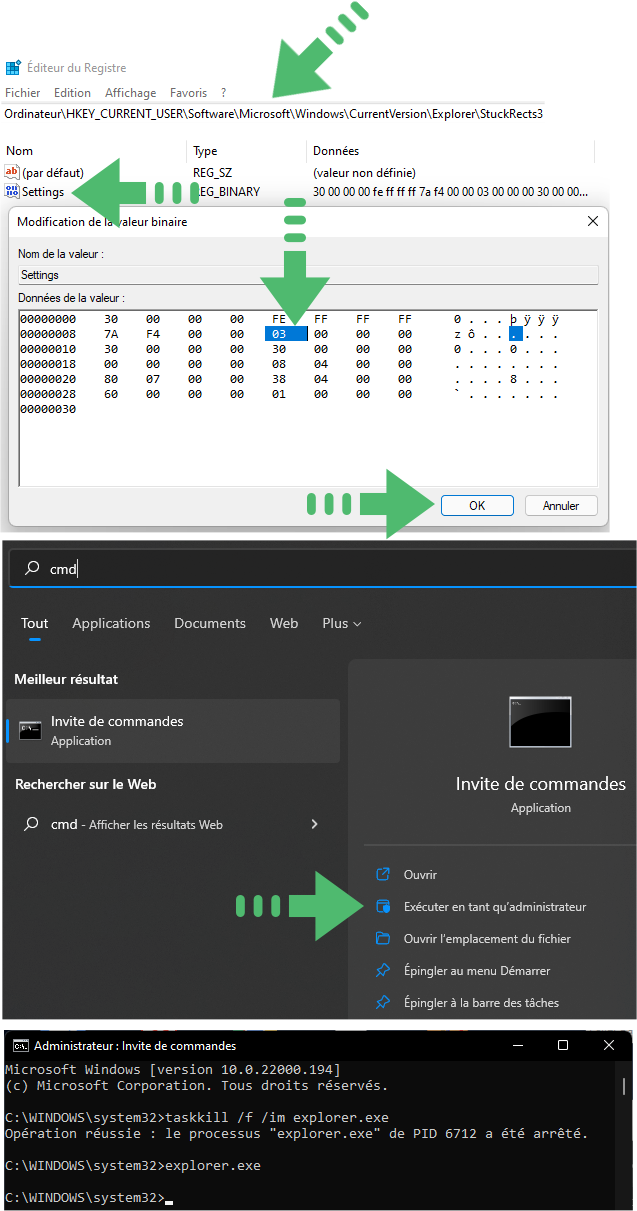Click Ouvrir in the search actions

tap(420, 875)
